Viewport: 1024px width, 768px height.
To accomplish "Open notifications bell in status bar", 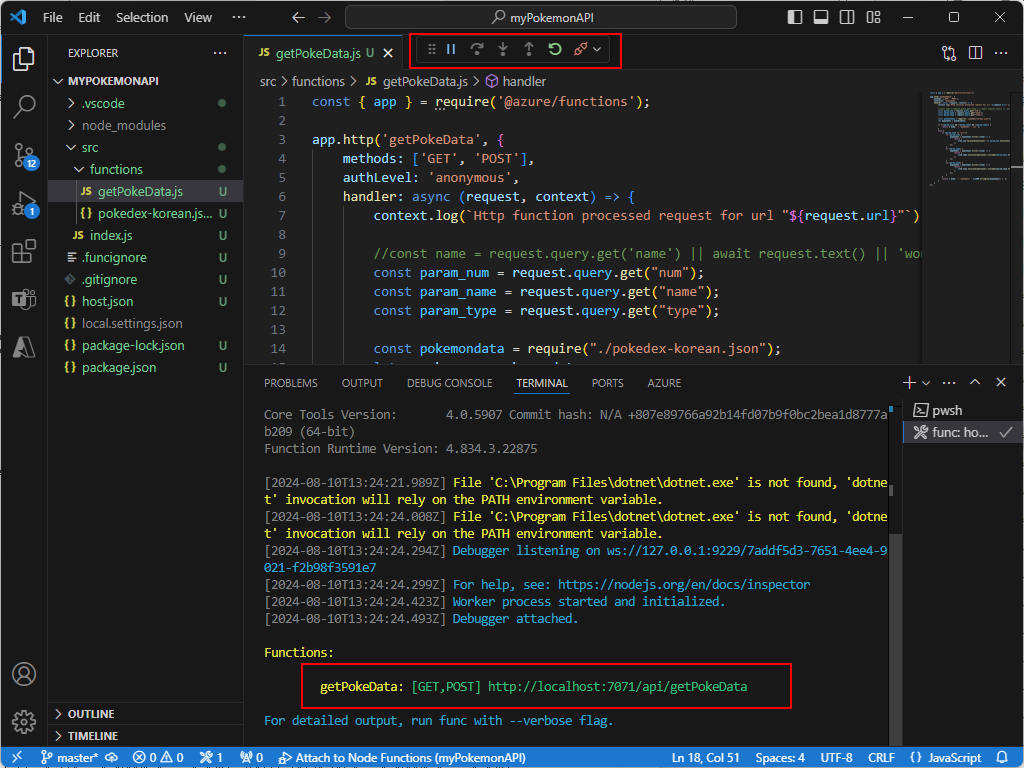I will pyautogui.click(x=1002, y=758).
